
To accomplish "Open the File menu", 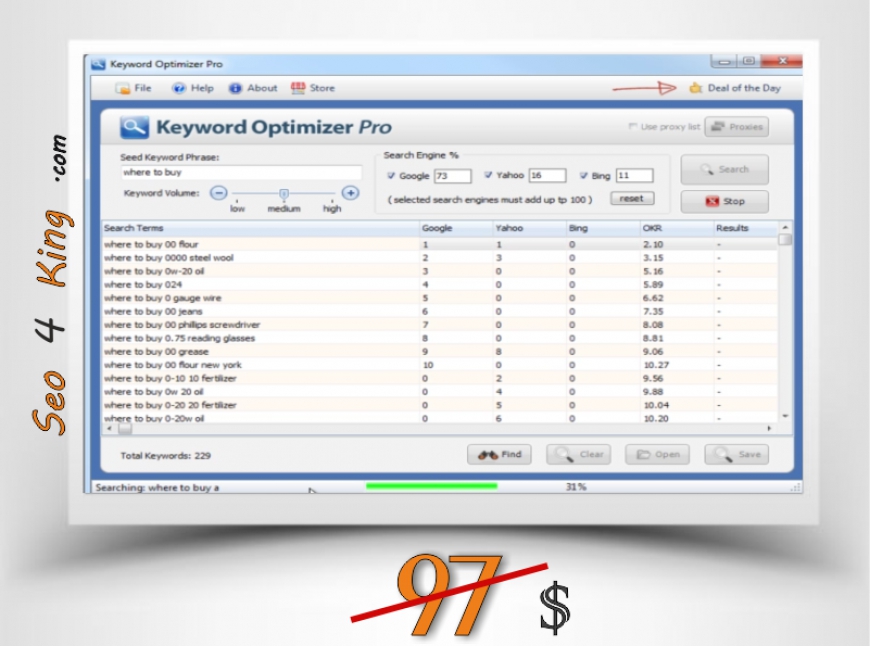I will tap(133, 88).
